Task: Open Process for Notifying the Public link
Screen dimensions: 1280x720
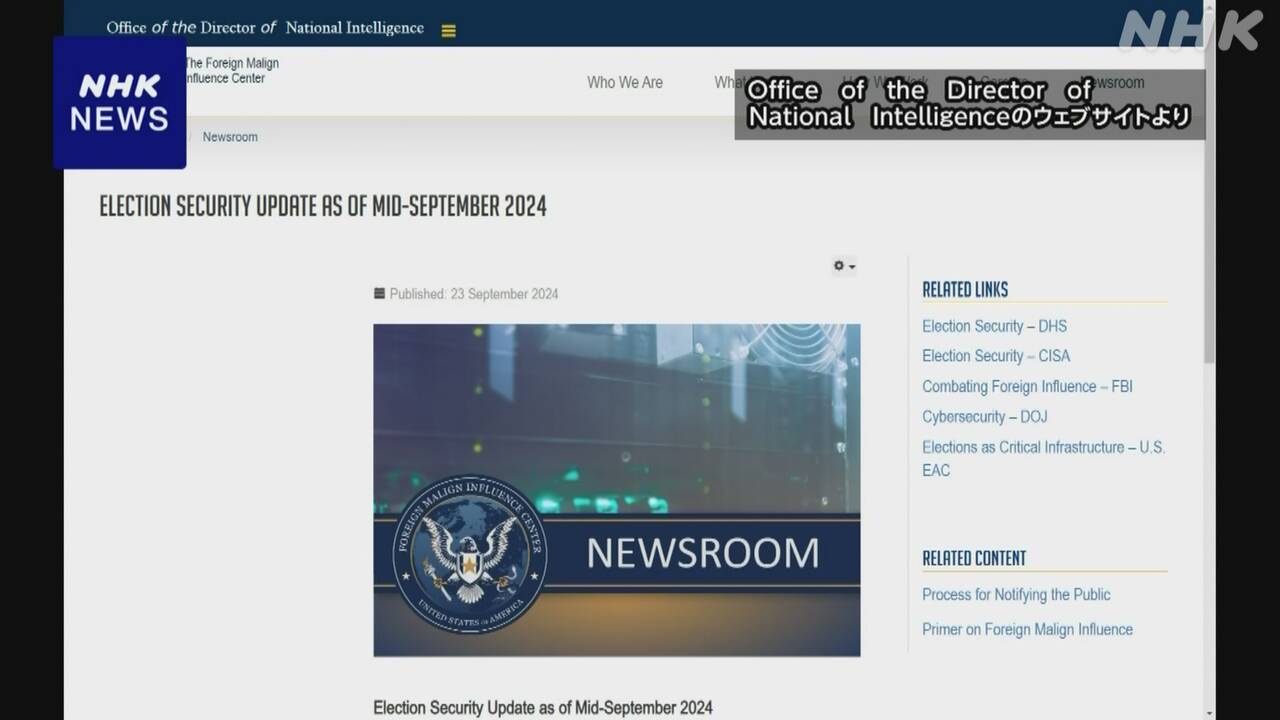Action: point(1016,594)
